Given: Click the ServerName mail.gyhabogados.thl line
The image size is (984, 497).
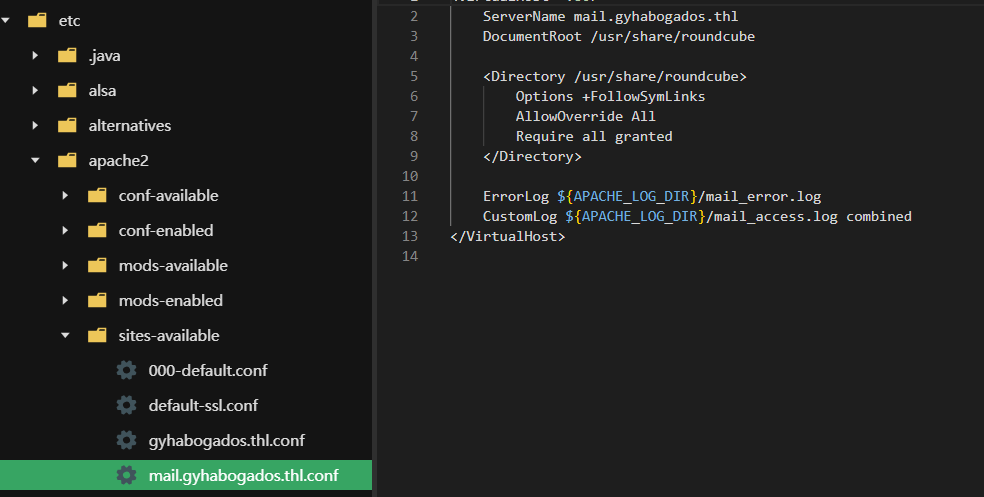Looking at the screenshot, I should [610, 16].
